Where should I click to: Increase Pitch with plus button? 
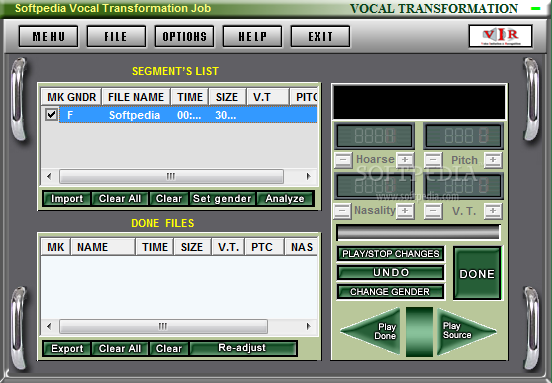493,160
